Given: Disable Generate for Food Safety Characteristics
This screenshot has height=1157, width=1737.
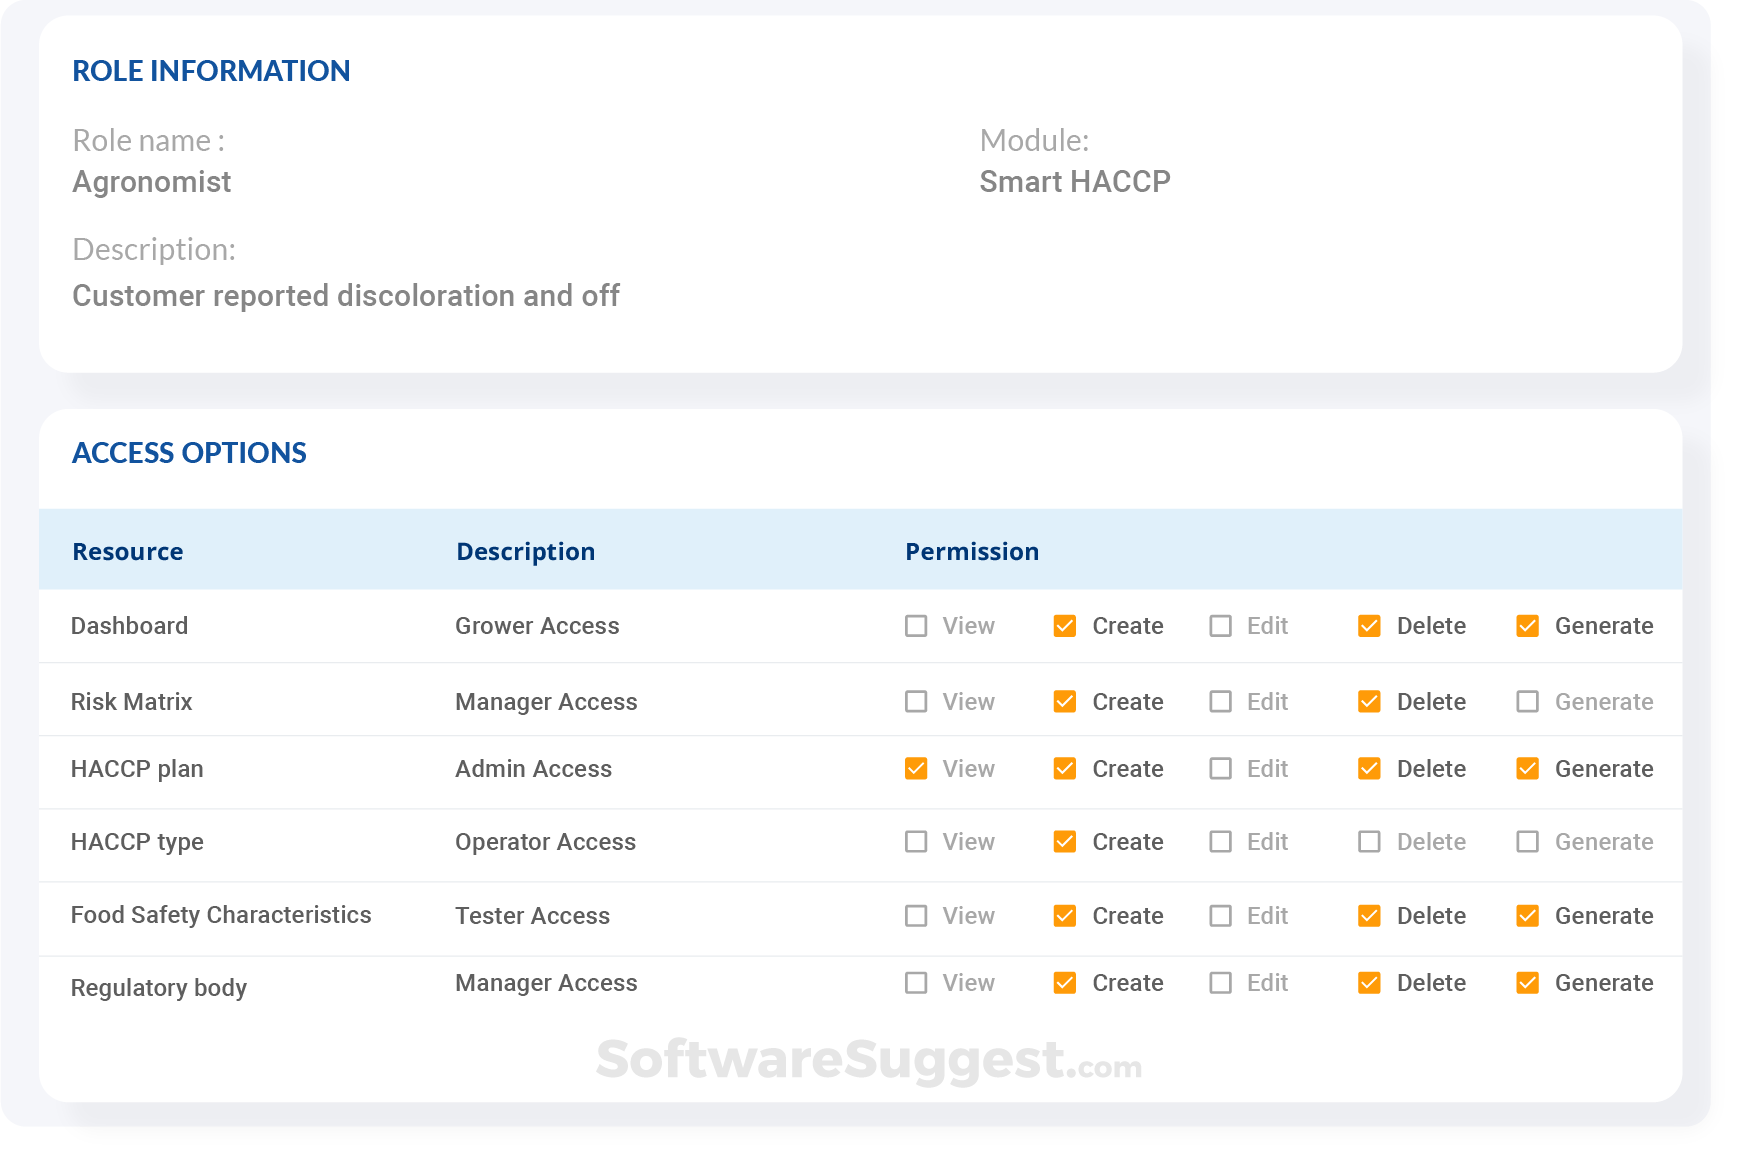Looking at the screenshot, I should [1527, 915].
